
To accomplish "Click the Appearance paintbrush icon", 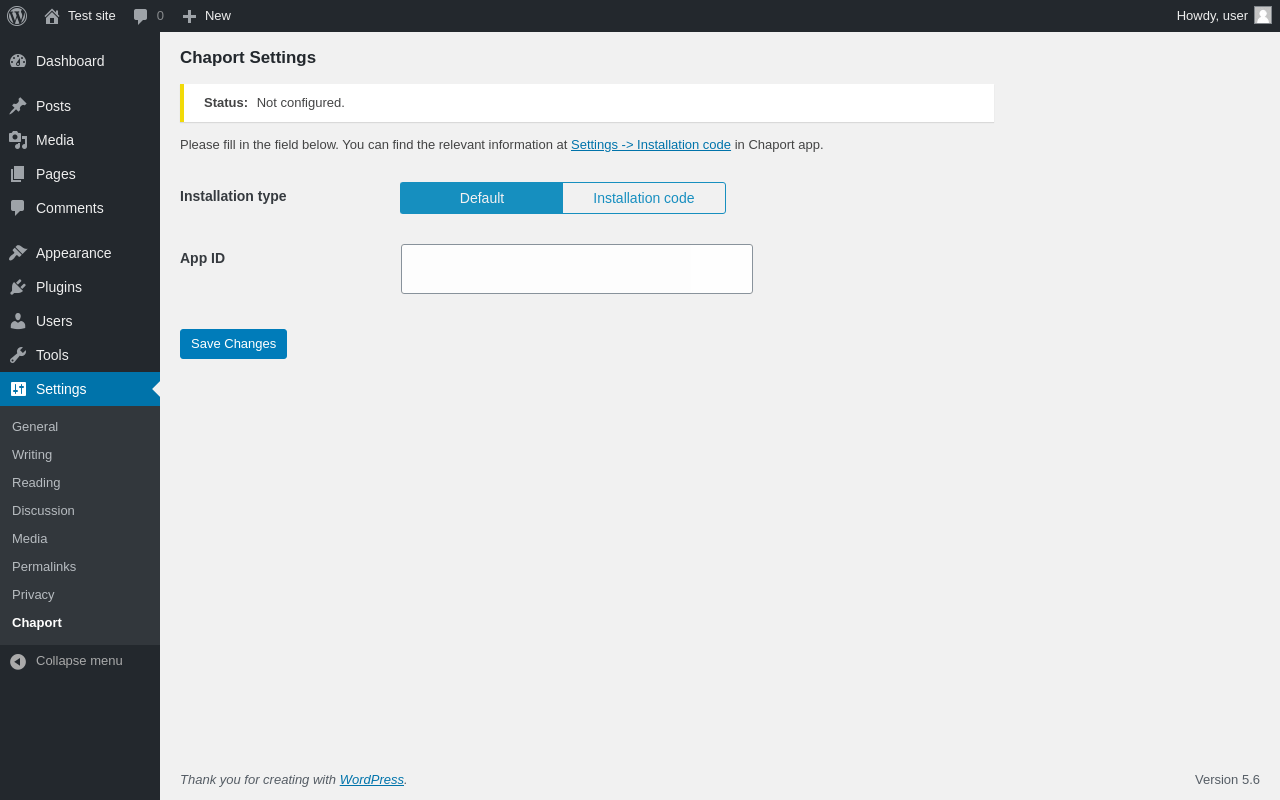I will tap(18, 253).
